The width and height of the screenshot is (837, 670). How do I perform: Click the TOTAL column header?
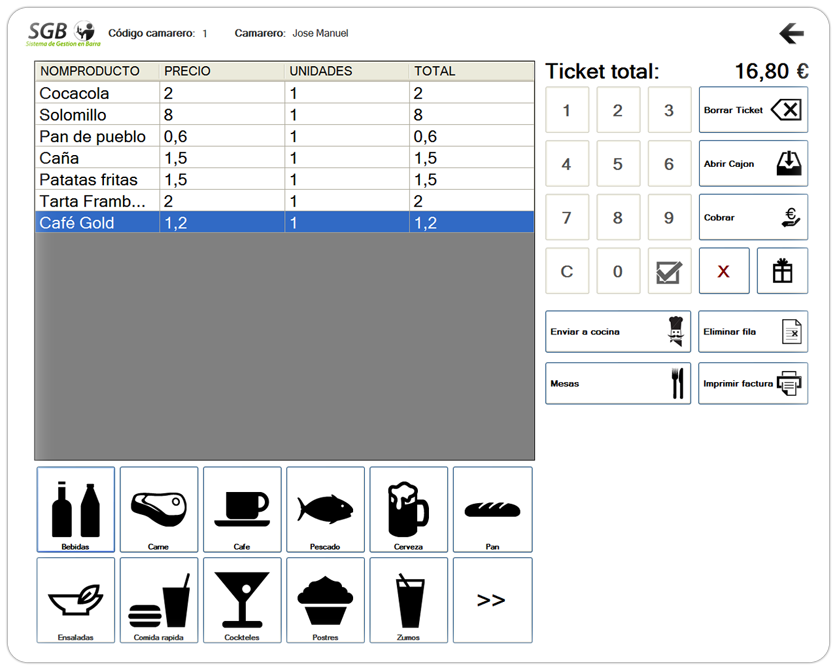click(472, 71)
